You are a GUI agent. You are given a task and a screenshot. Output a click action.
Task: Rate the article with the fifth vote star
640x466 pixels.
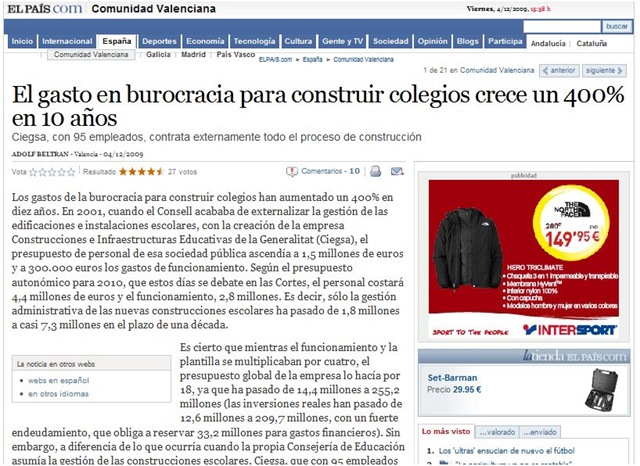[71, 172]
